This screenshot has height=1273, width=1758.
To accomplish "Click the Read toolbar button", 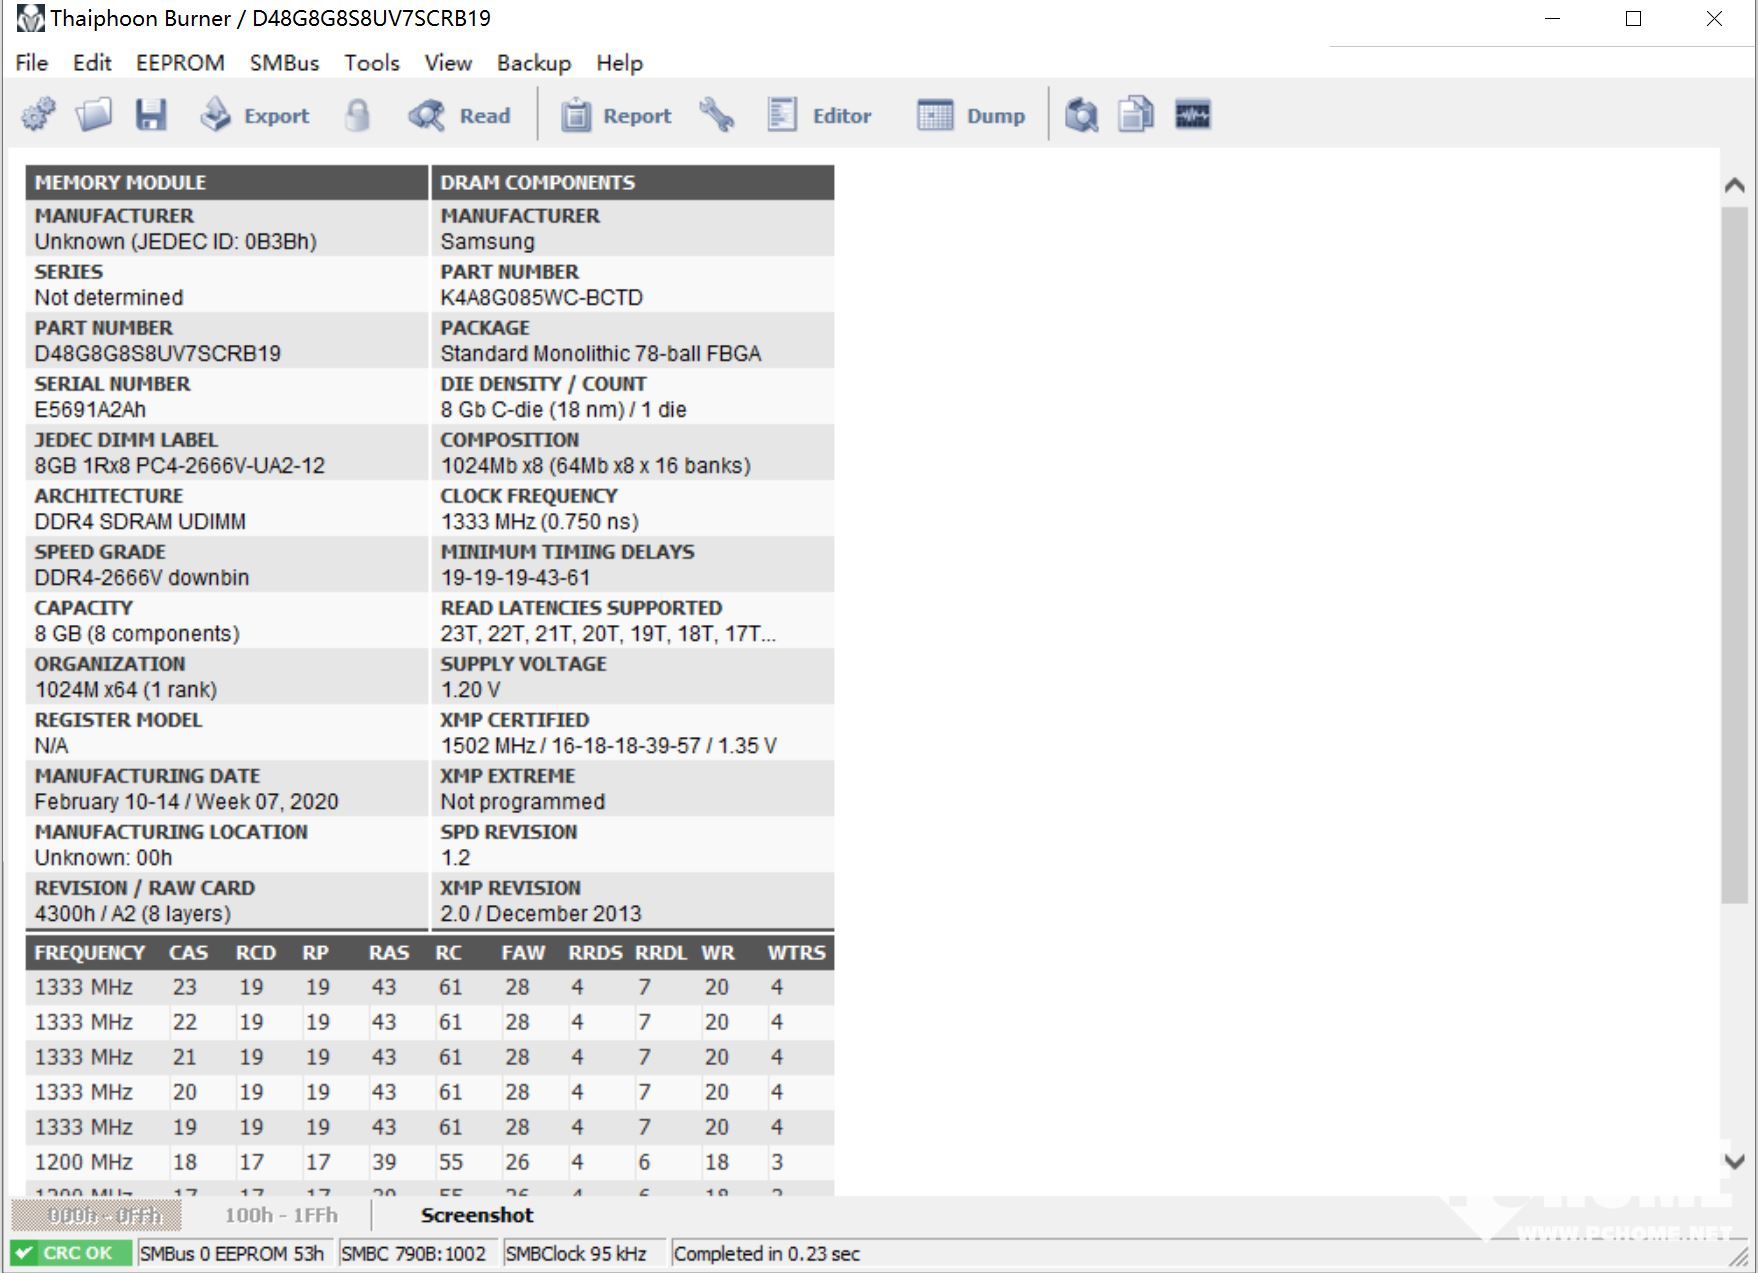I will (x=460, y=115).
